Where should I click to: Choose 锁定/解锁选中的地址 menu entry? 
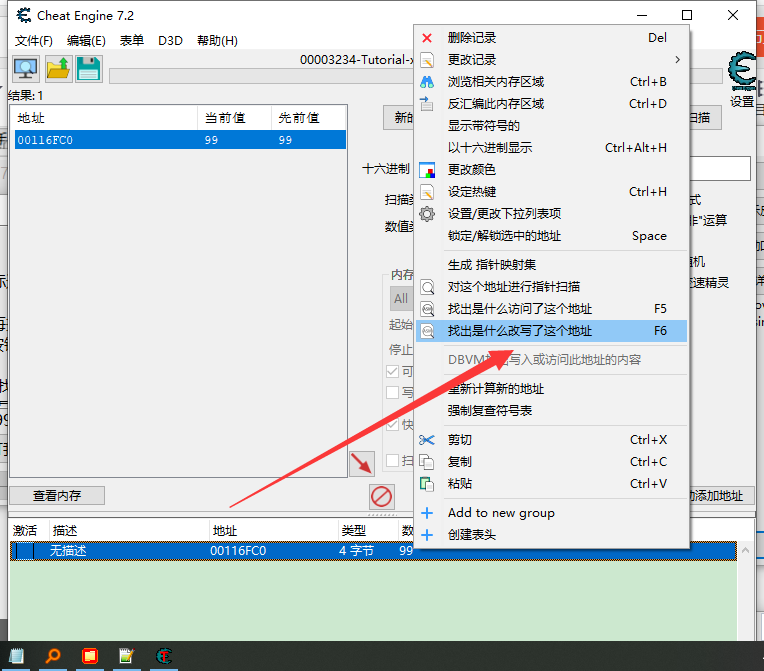point(552,236)
